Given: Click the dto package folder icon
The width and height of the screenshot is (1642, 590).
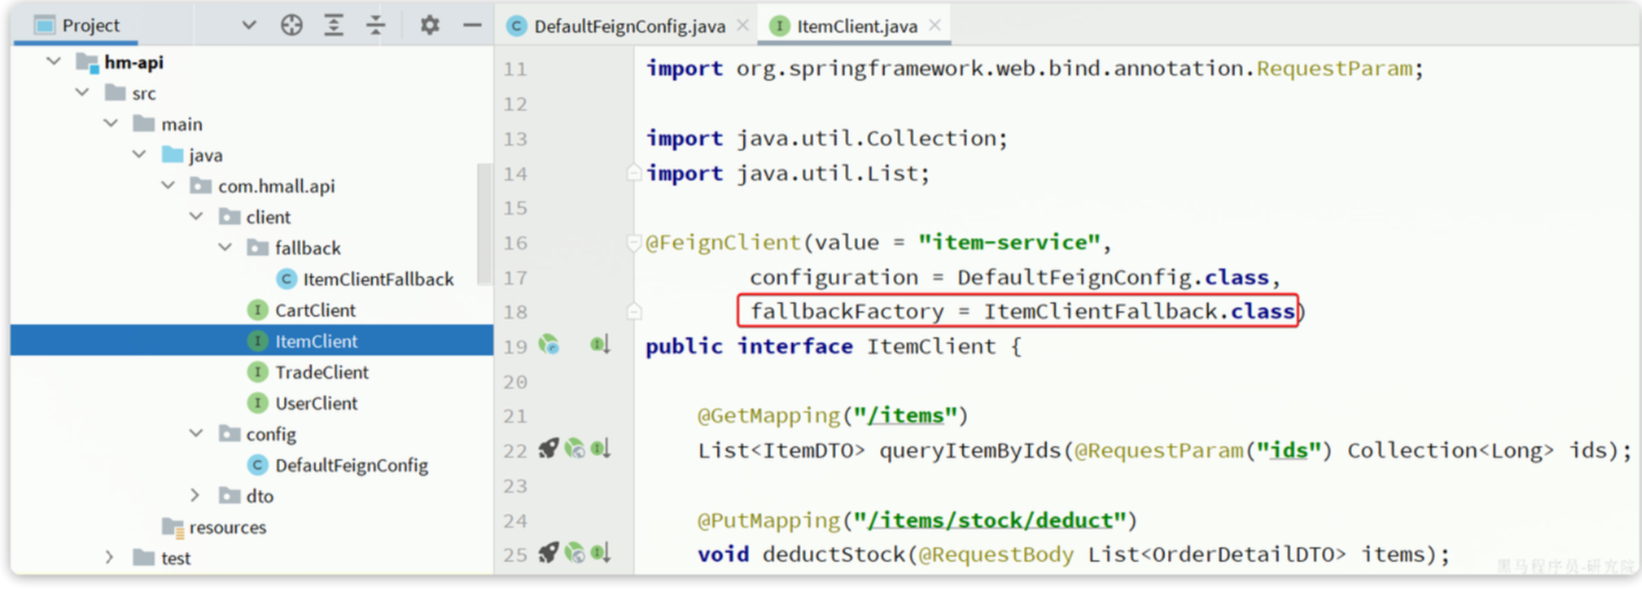Looking at the screenshot, I should (x=230, y=496).
